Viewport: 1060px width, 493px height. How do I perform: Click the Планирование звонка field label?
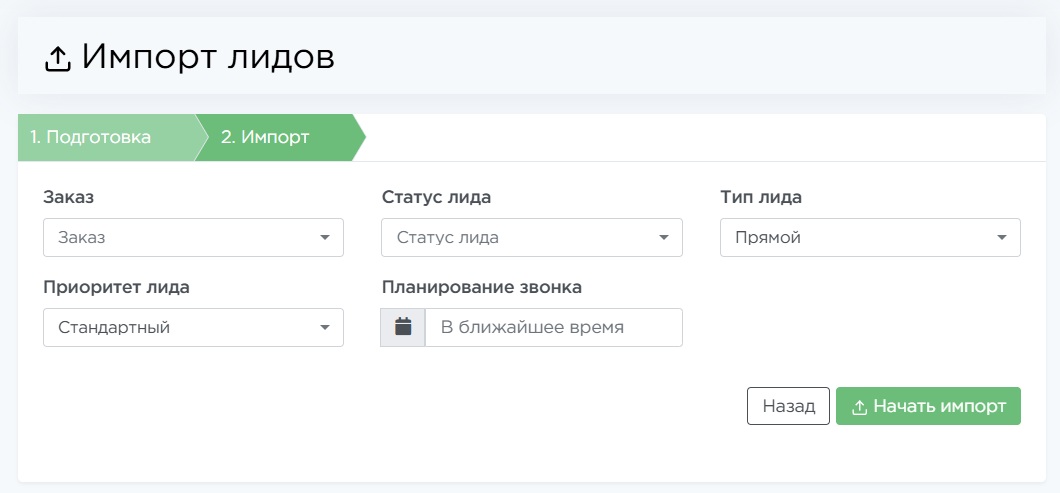tap(482, 287)
